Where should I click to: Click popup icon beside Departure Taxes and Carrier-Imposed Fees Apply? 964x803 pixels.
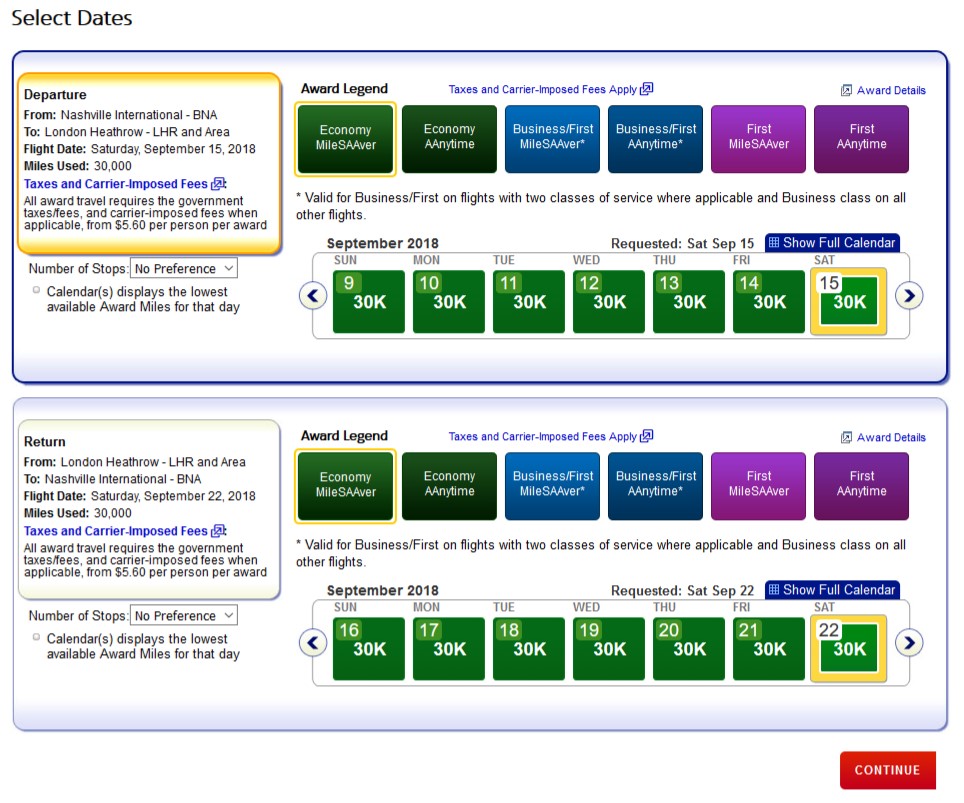click(647, 89)
